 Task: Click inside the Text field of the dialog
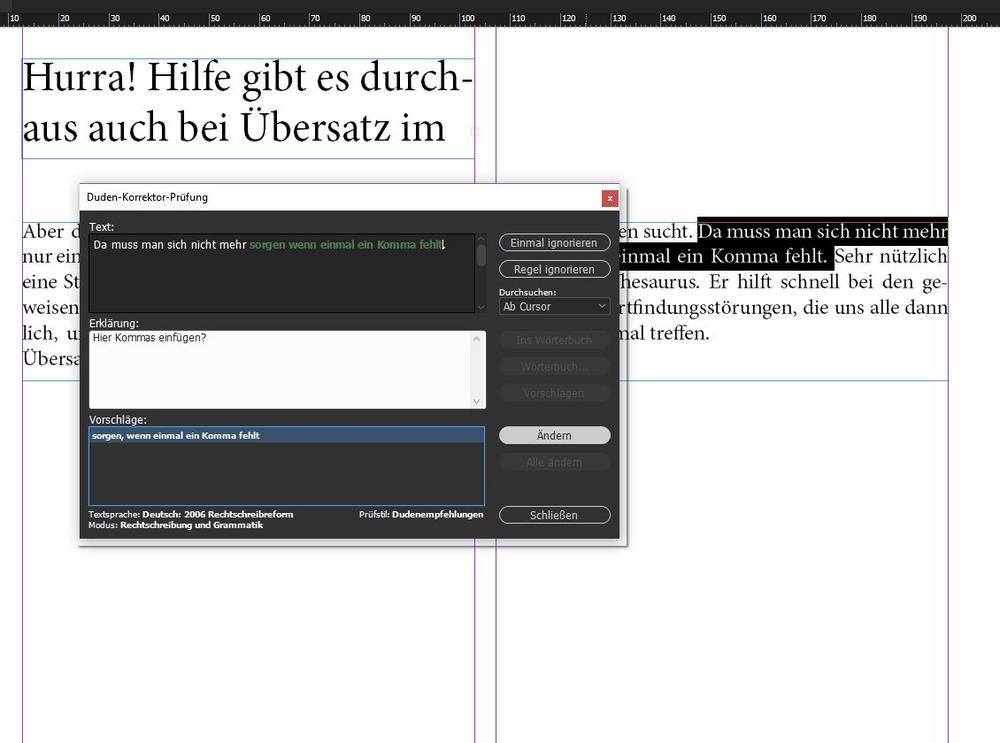(x=281, y=273)
